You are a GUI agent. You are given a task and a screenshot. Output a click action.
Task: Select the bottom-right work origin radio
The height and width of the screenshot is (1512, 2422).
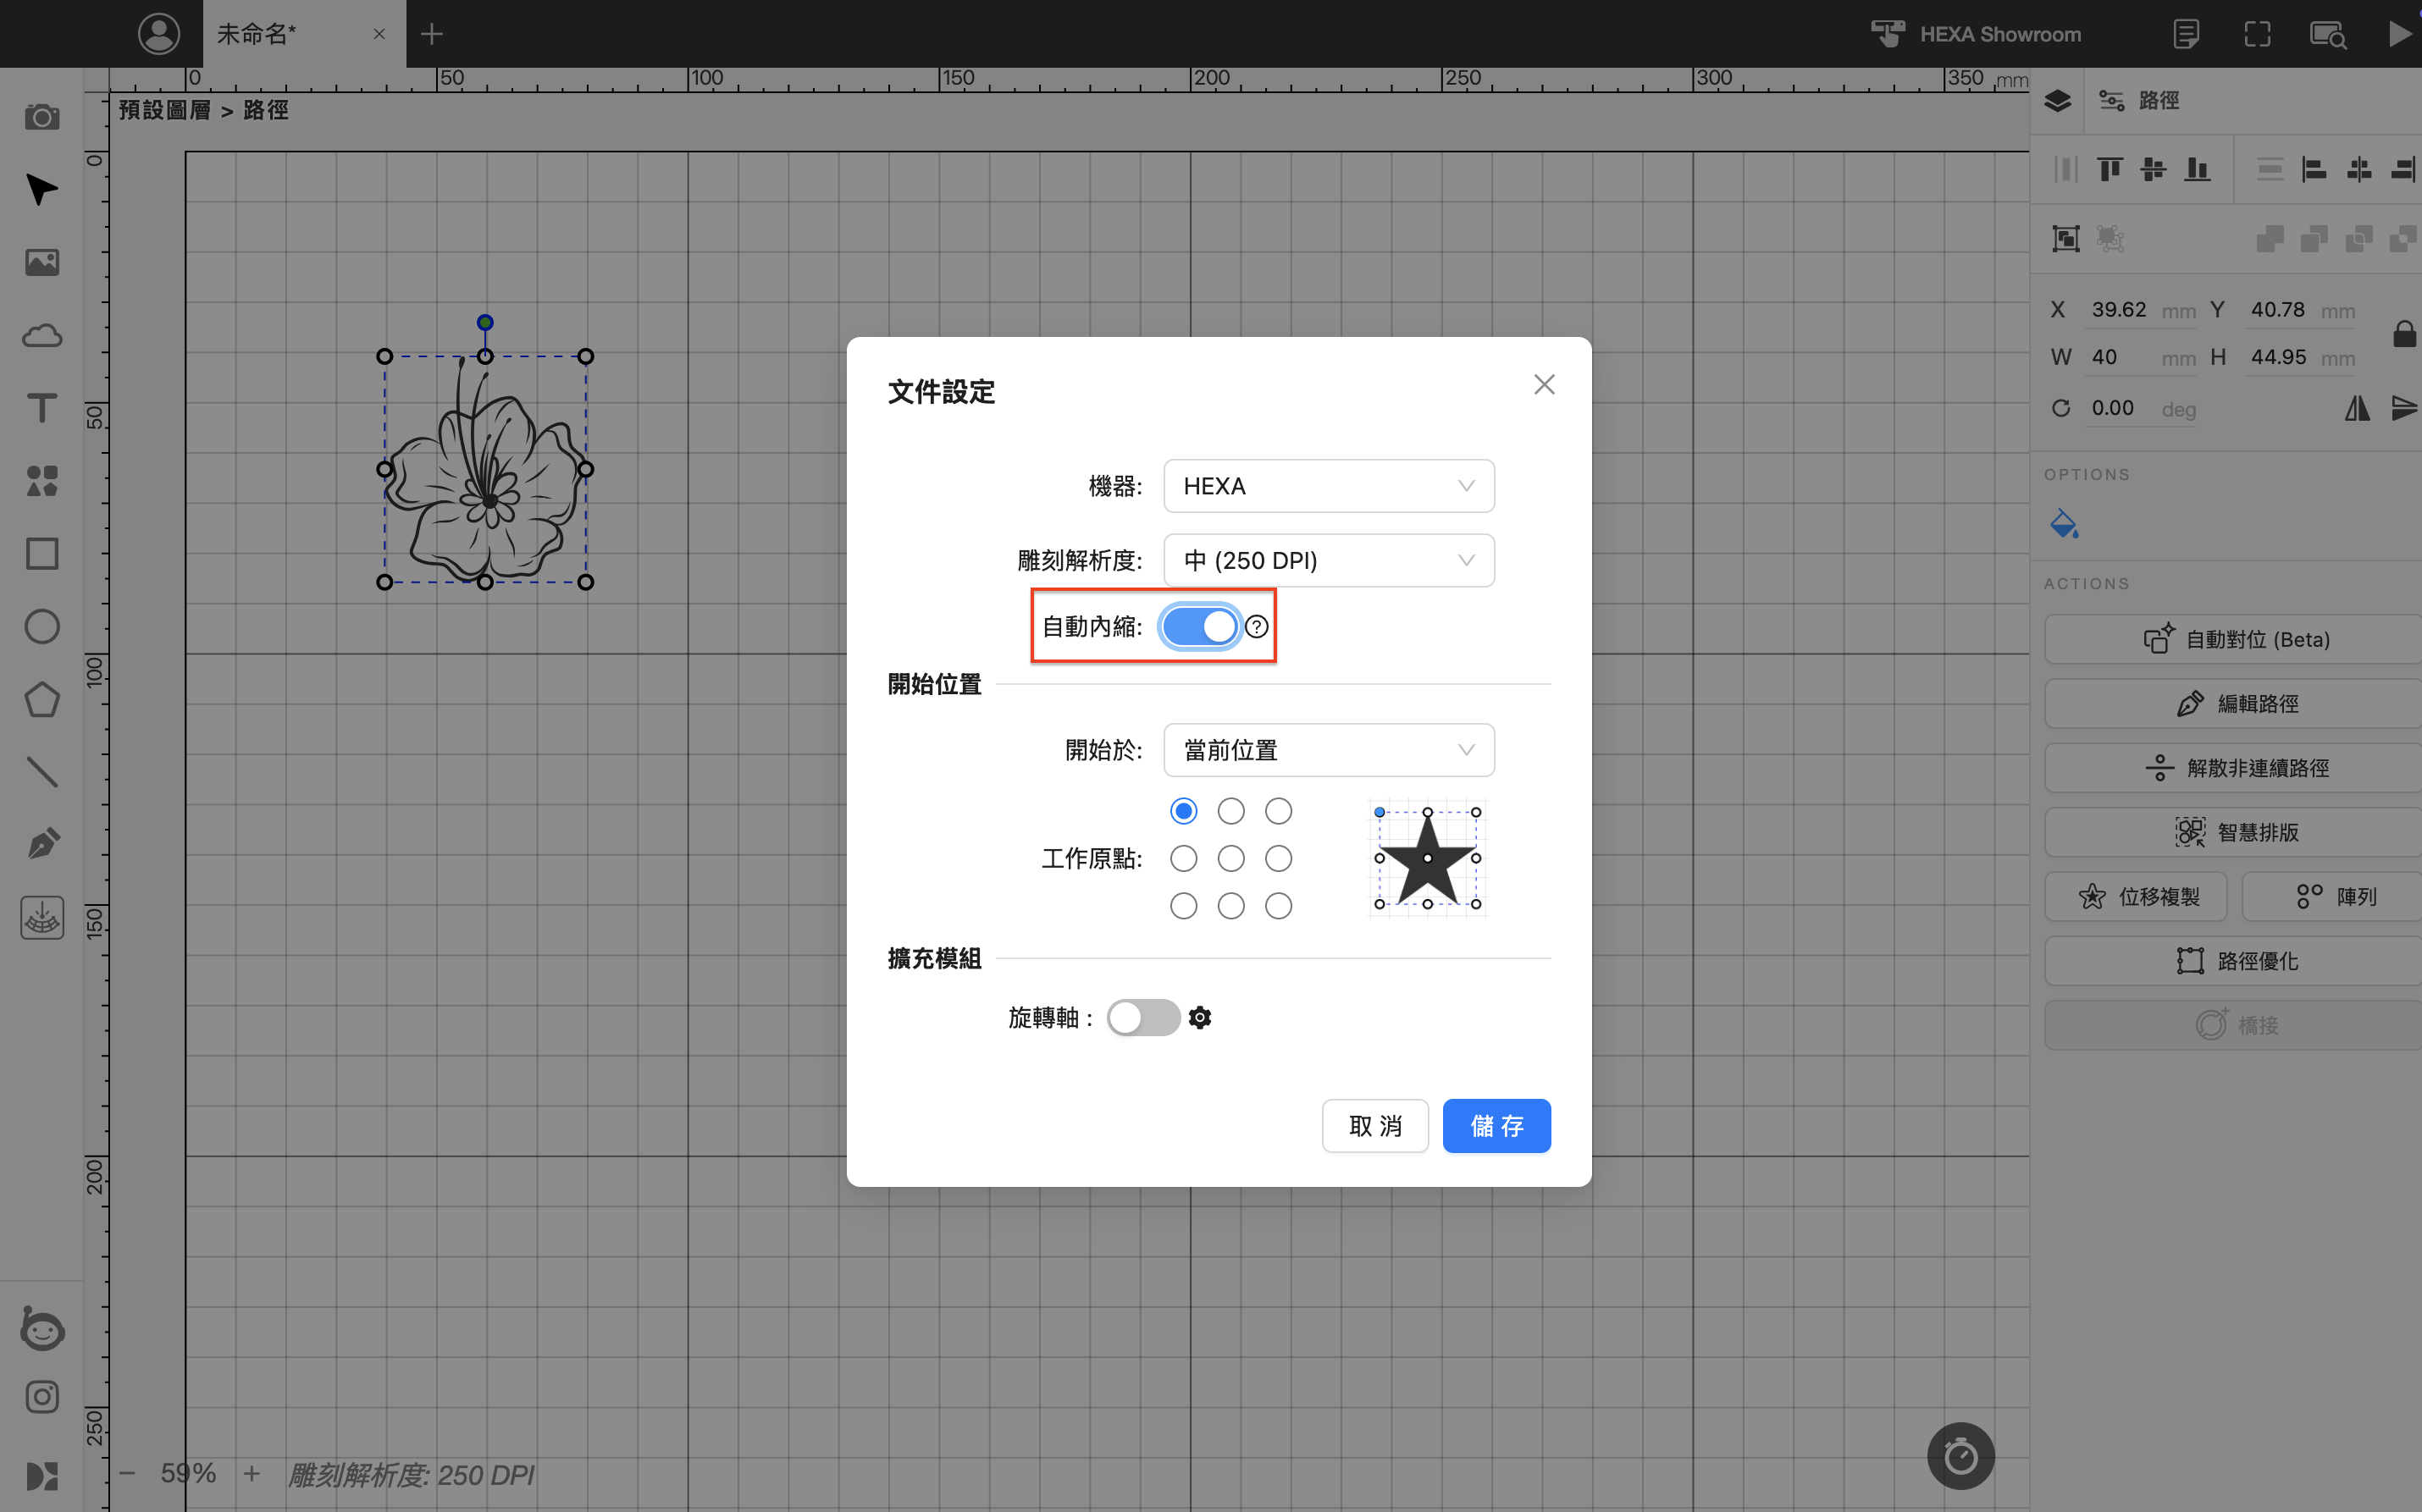[x=1278, y=906]
